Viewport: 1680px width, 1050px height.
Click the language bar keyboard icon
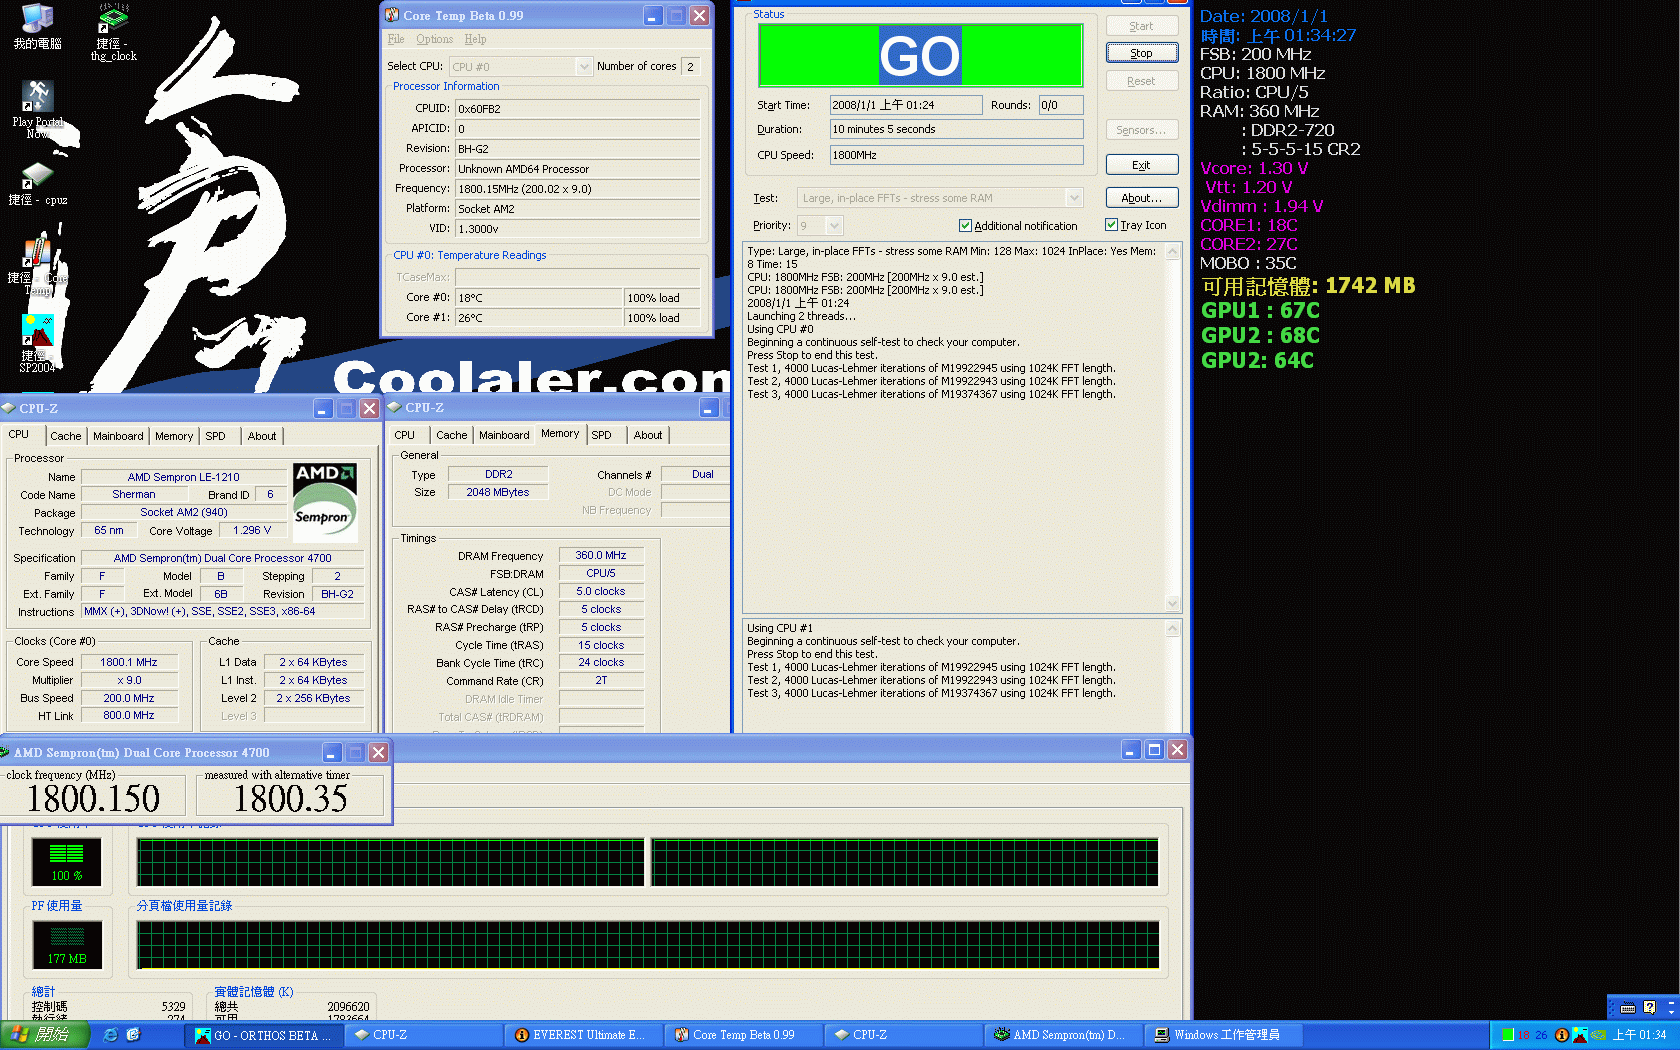(1628, 1008)
